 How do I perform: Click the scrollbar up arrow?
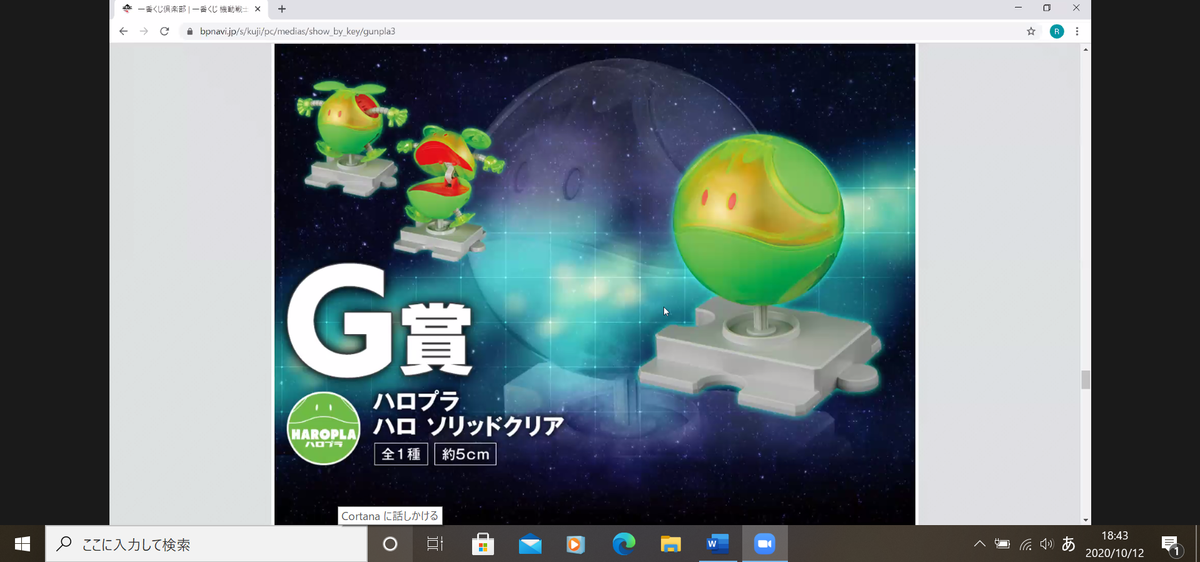tap(1085, 49)
